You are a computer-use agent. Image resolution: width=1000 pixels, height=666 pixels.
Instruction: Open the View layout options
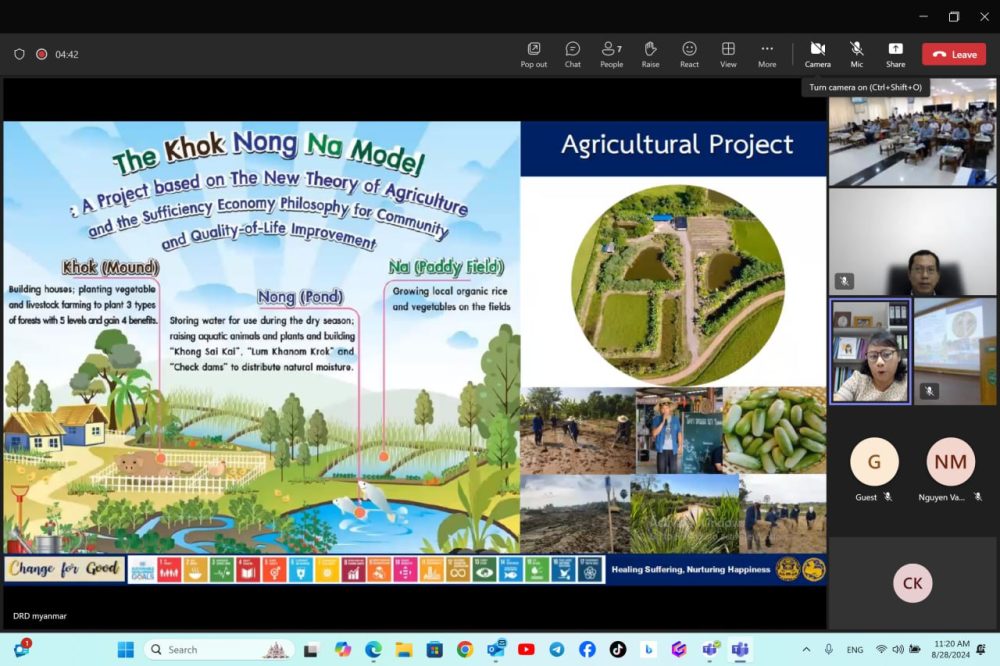pyautogui.click(x=728, y=54)
